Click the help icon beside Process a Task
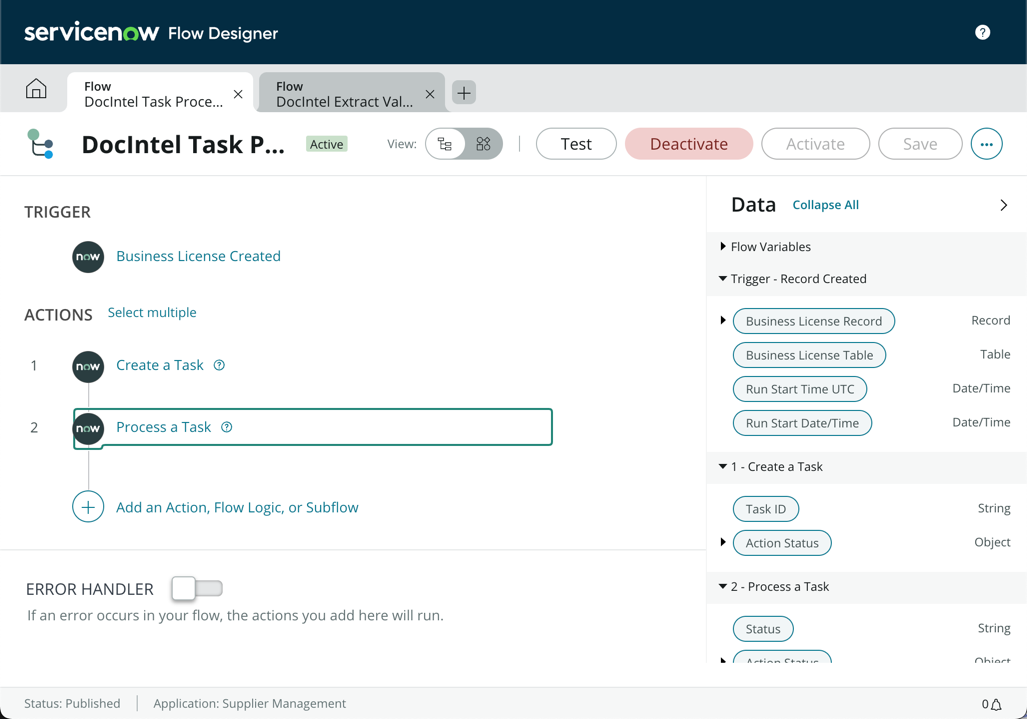Viewport: 1027px width, 719px height. click(x=227, y=428)
